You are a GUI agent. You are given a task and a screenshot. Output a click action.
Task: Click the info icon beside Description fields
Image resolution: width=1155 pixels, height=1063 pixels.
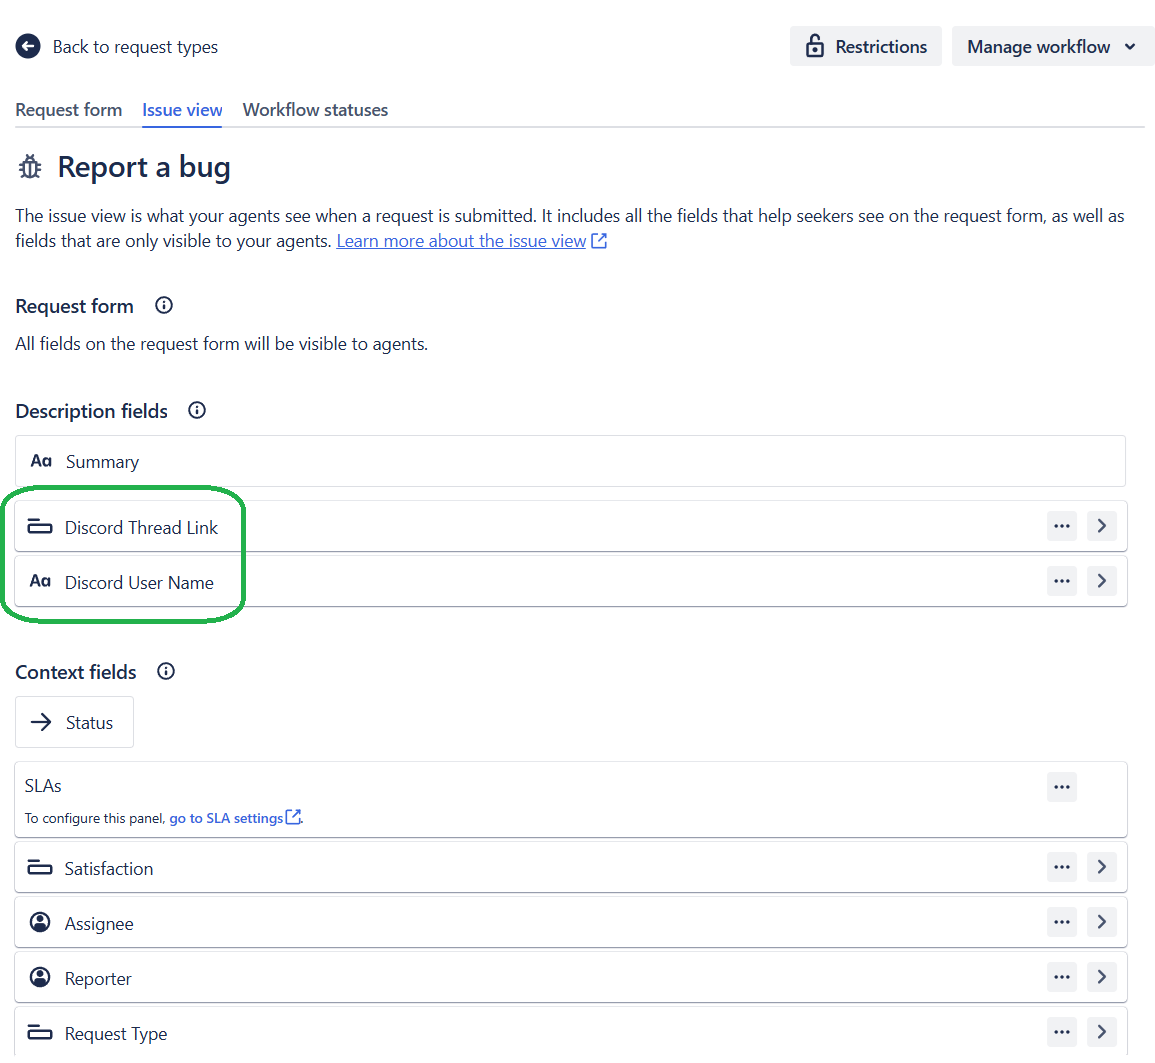click(196, 410)
